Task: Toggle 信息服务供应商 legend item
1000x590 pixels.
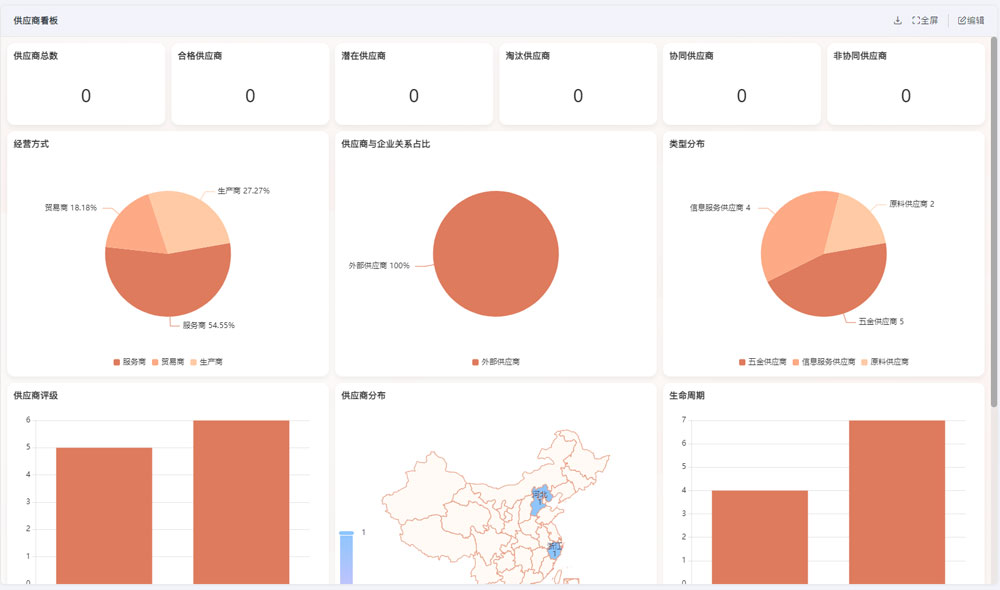Action: (x=824, y=362)
